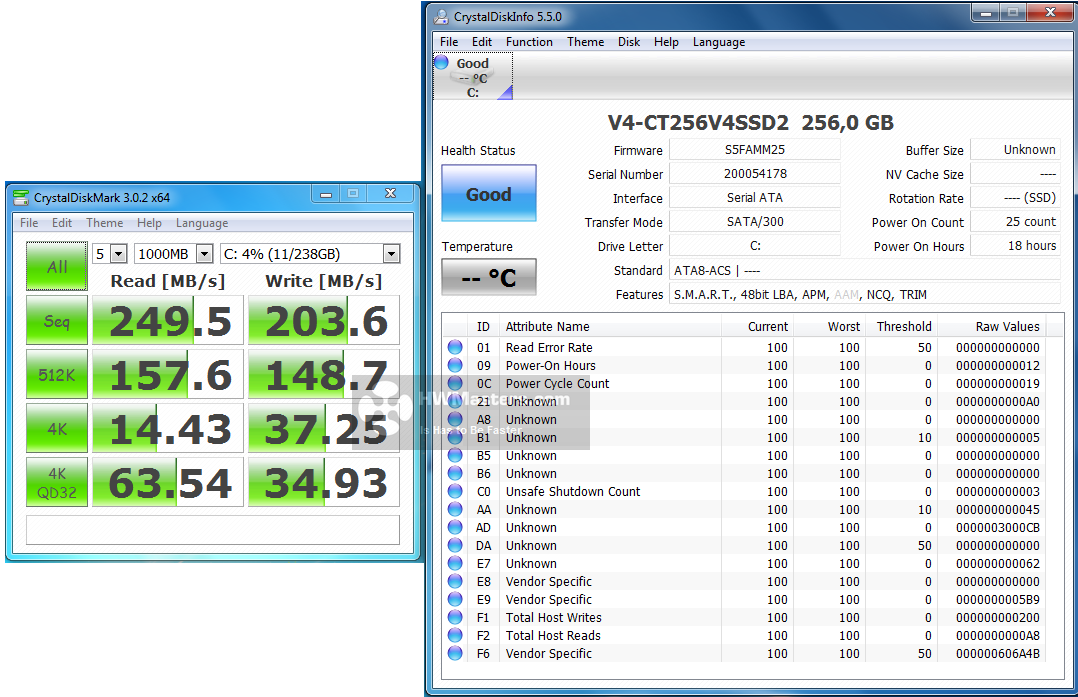The width and height of the screenshot is (1078, 697).
Task: Click the status icon in the DA Unknown row
Action: pos(455,545)
